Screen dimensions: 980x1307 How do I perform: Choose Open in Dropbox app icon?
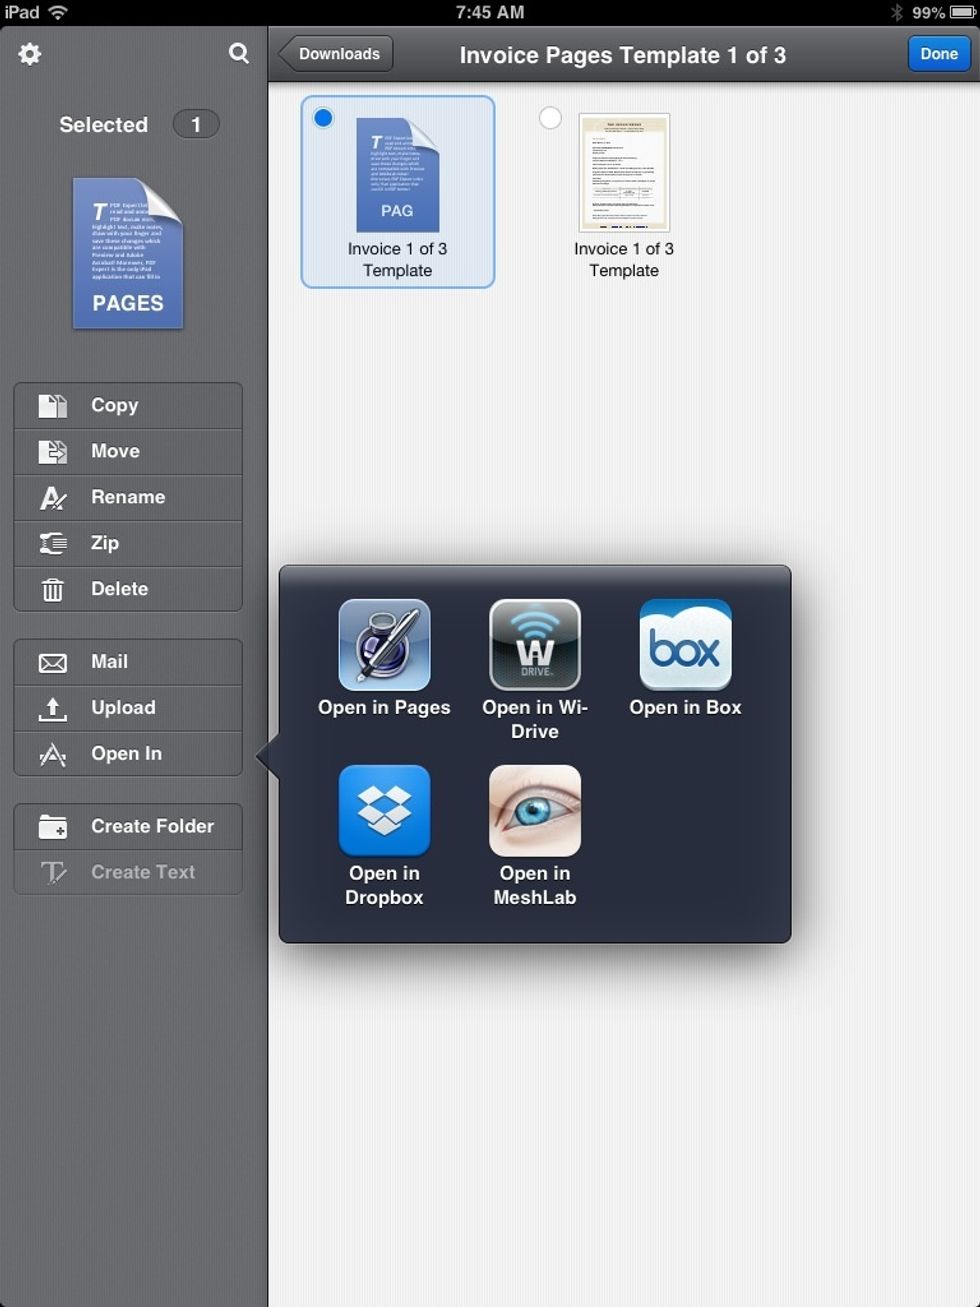point(384,811)
